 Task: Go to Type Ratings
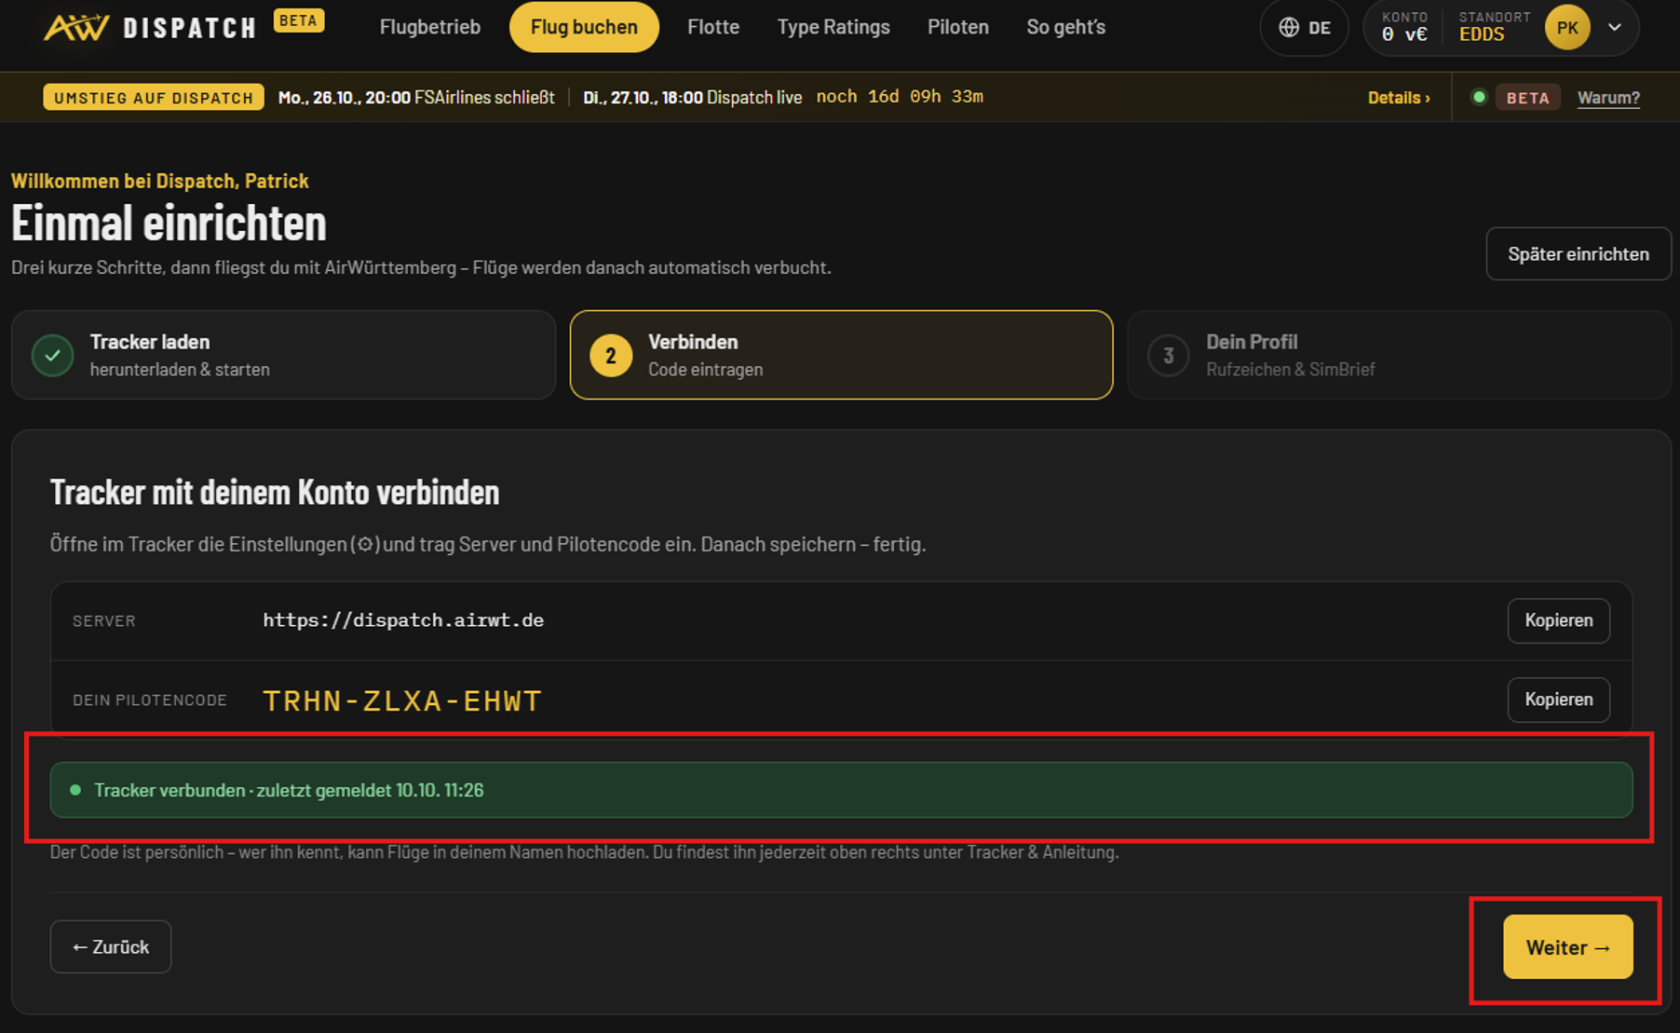point(833,27)
